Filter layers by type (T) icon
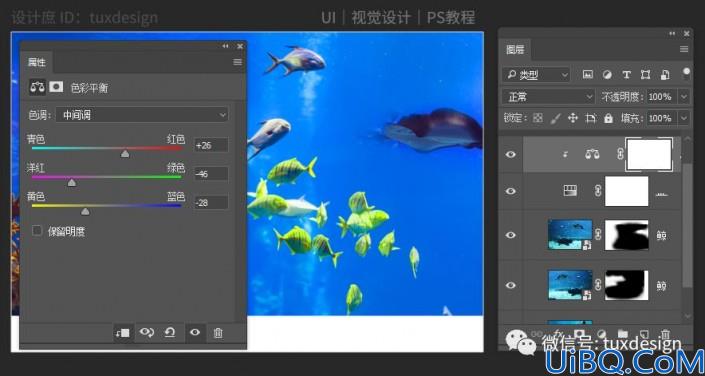The image size is (705, 376). pos(626,75)
